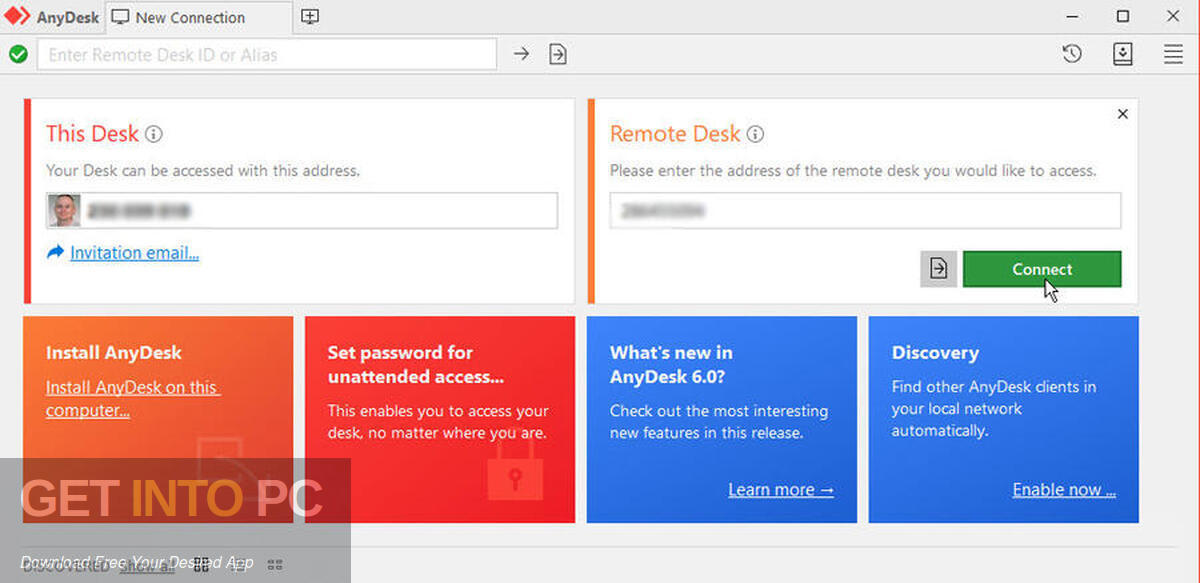Click the file transfer icon beside Connect button
This screenshot has height=583, width=1200.
pyautogui.click(x=937, y=268)
